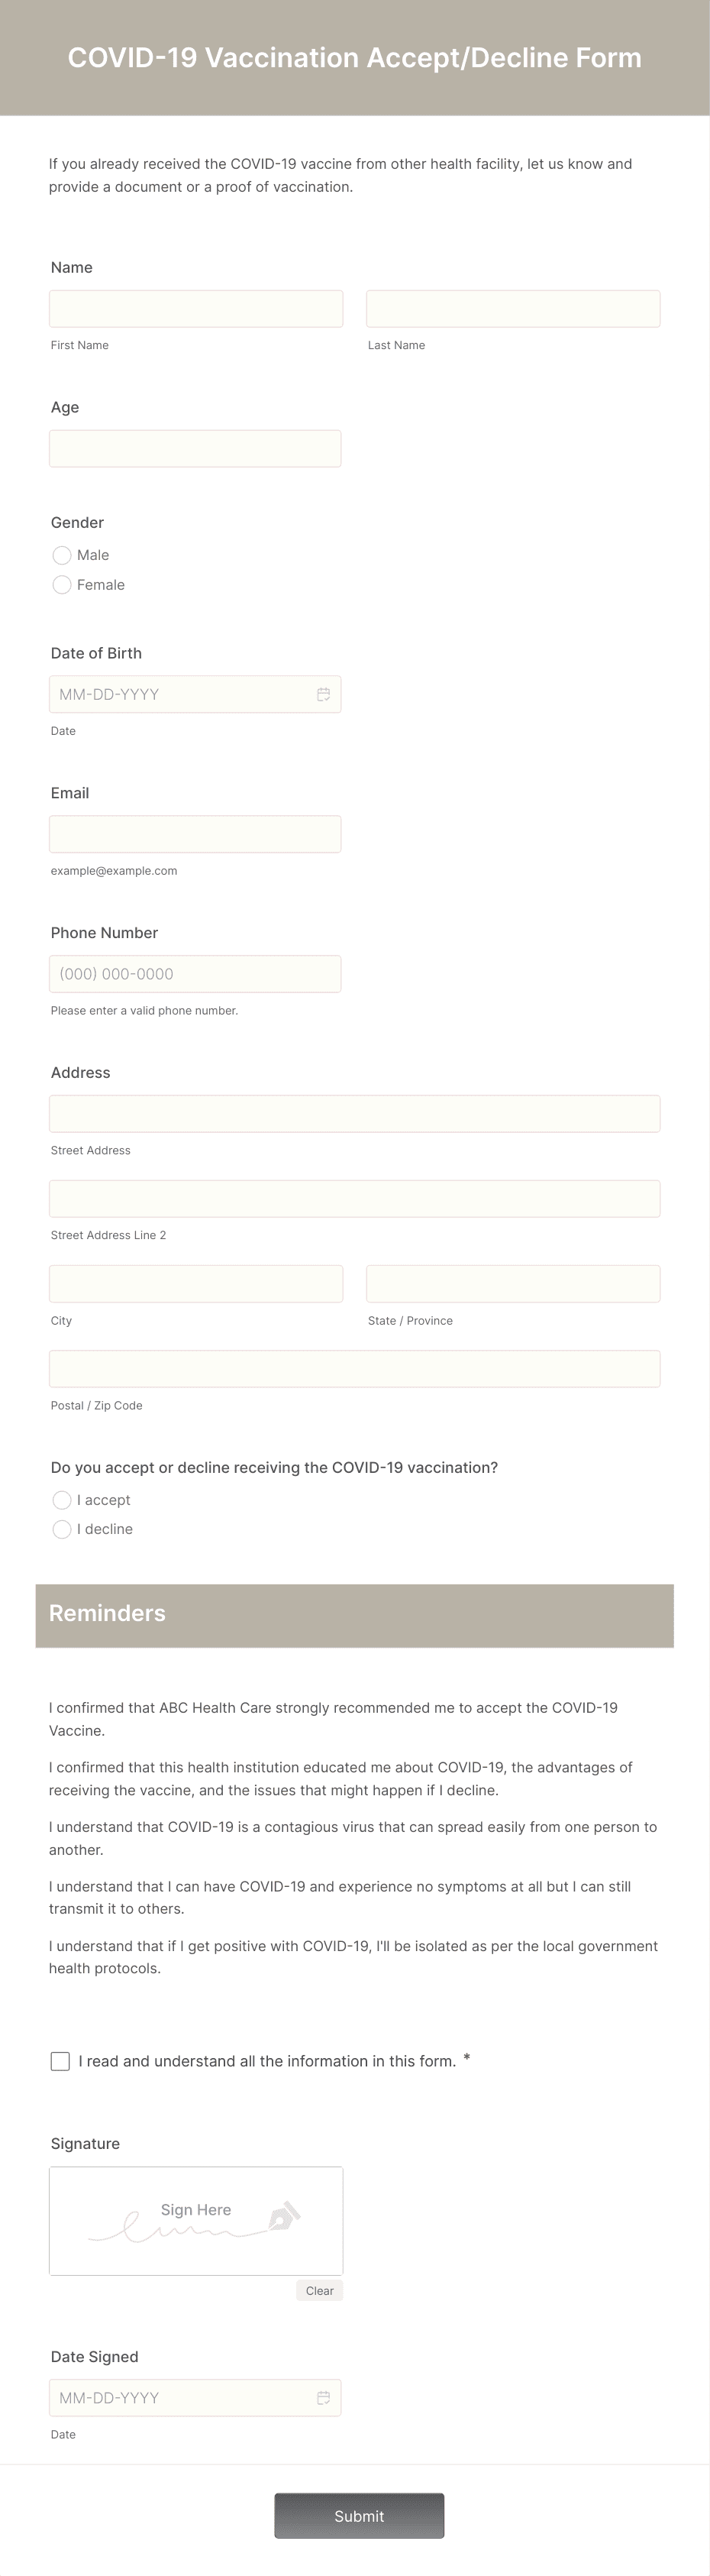This screenshot has height=2576, width=710.
Task: Choose I accept vaccination option
Action: 62,1500
